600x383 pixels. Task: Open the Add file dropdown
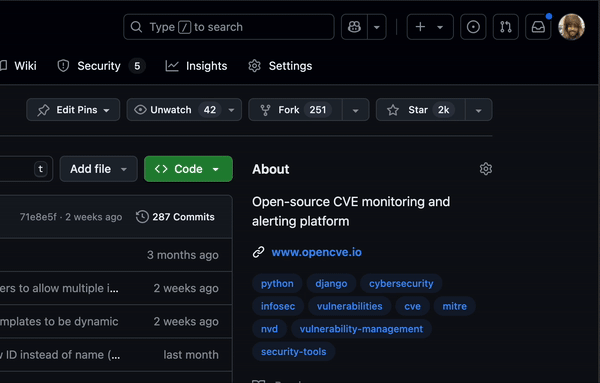[x=98, y=169]
